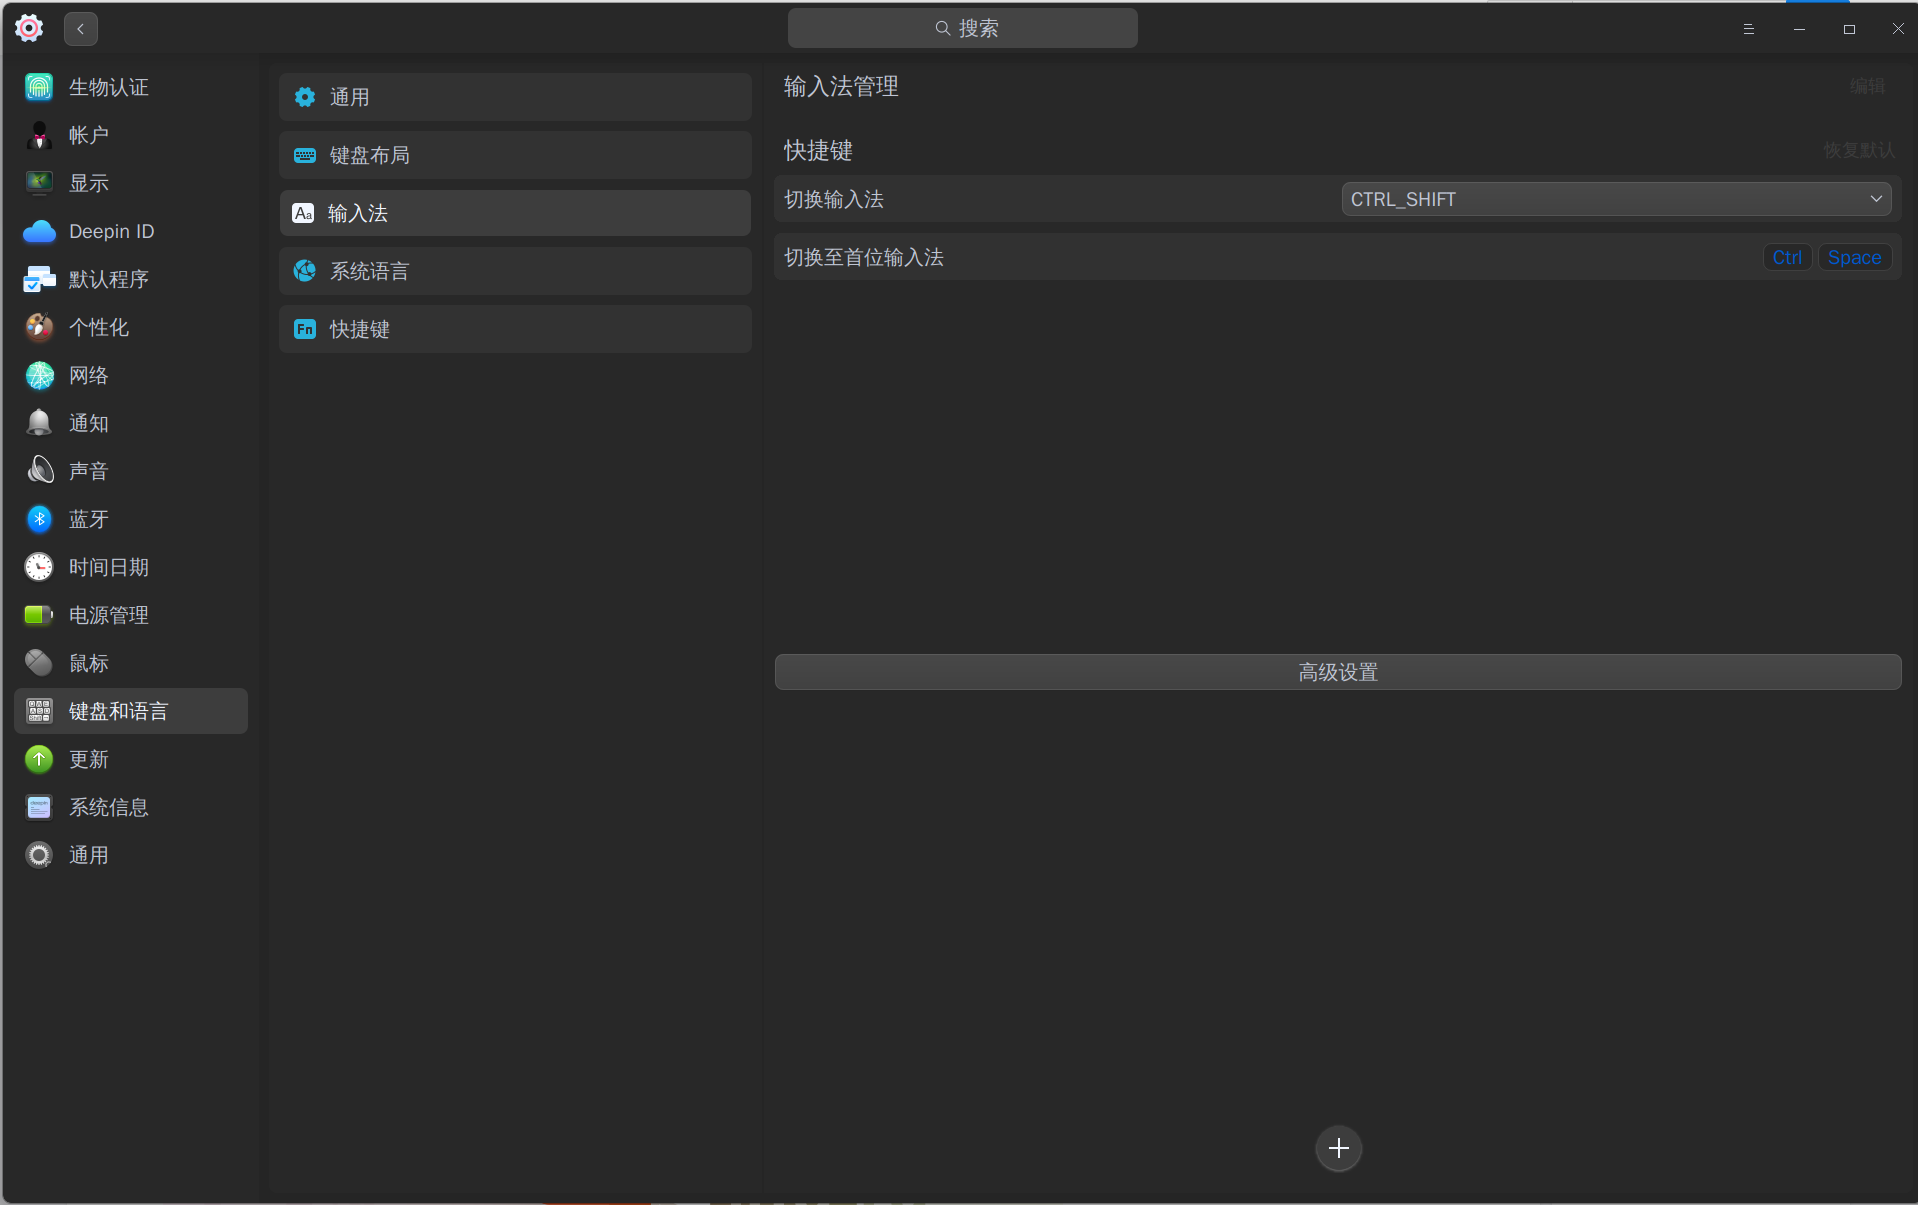The height and width of the screenshot is (1205, 1918).
Task: Focus the 搜索 search field
Action: (963, 28)
